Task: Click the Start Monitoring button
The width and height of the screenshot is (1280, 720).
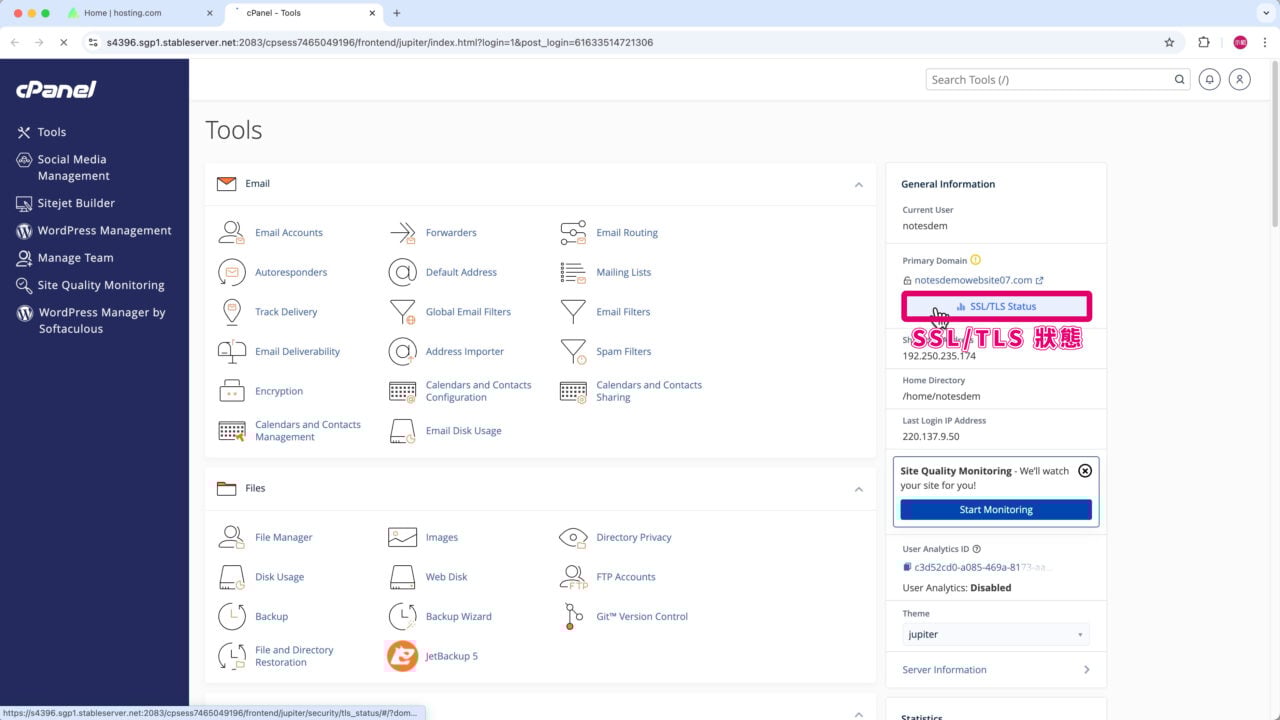Action: click(995, 509)
